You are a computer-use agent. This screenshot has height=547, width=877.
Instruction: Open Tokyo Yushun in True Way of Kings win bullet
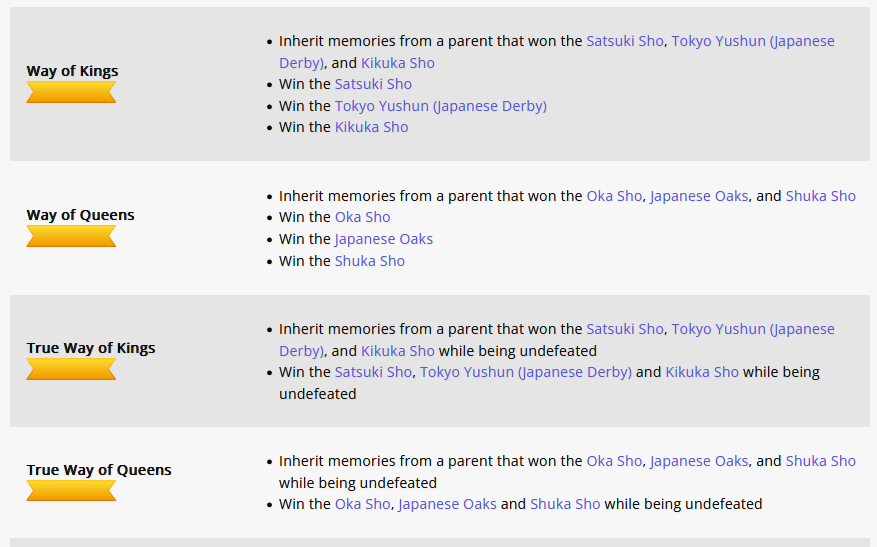pyautogui.click(x=525, y=372)
